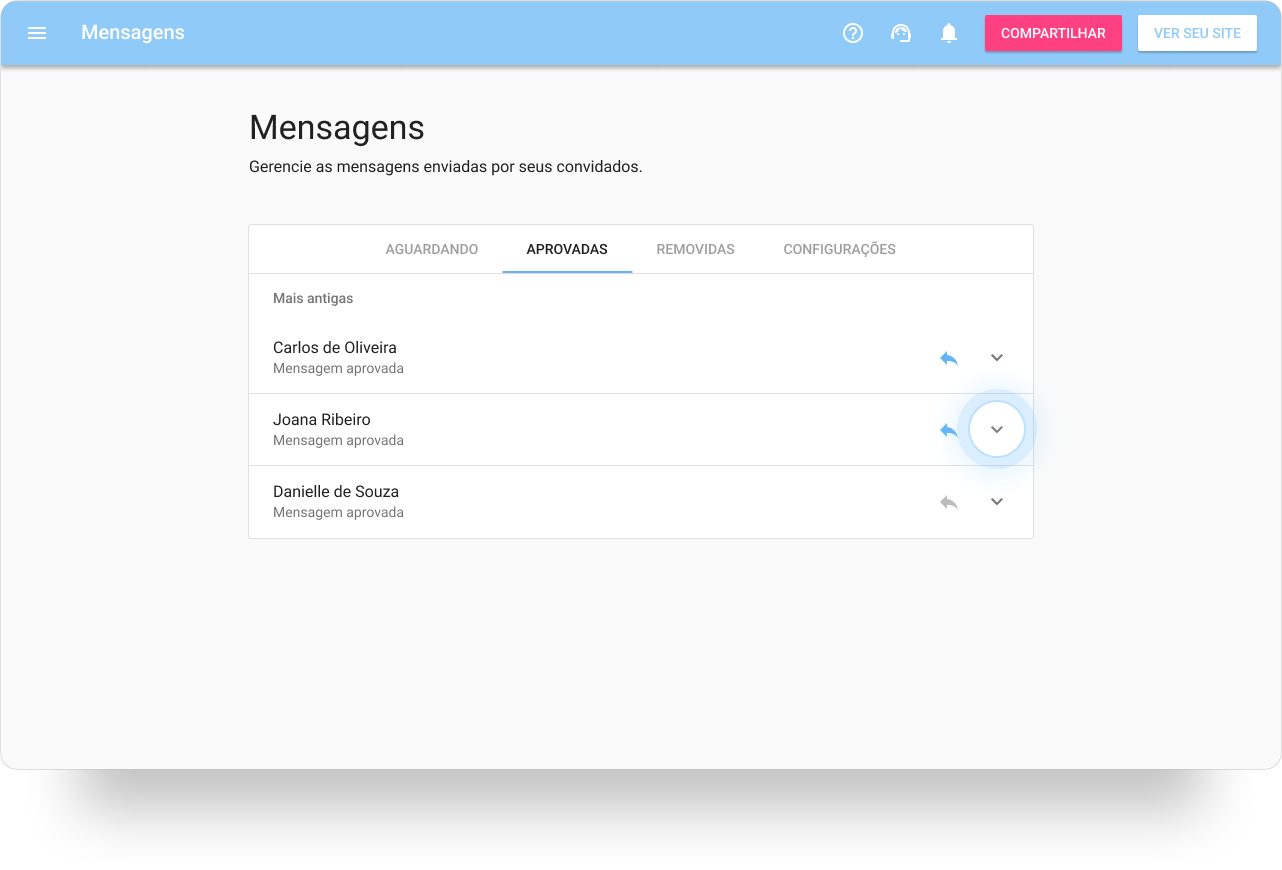Switch to the Aguardando tab
This screenshot has height=870, width=1282.
pyautogui.click(x=432, y=249)
